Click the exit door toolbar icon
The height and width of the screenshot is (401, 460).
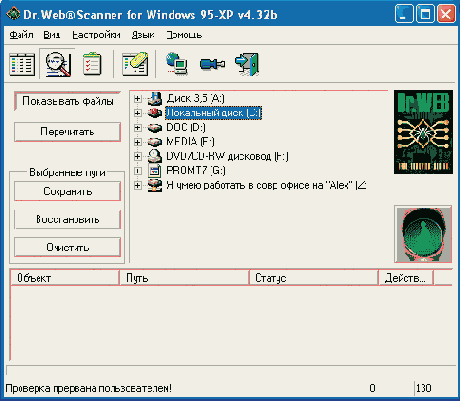[247, 64]
